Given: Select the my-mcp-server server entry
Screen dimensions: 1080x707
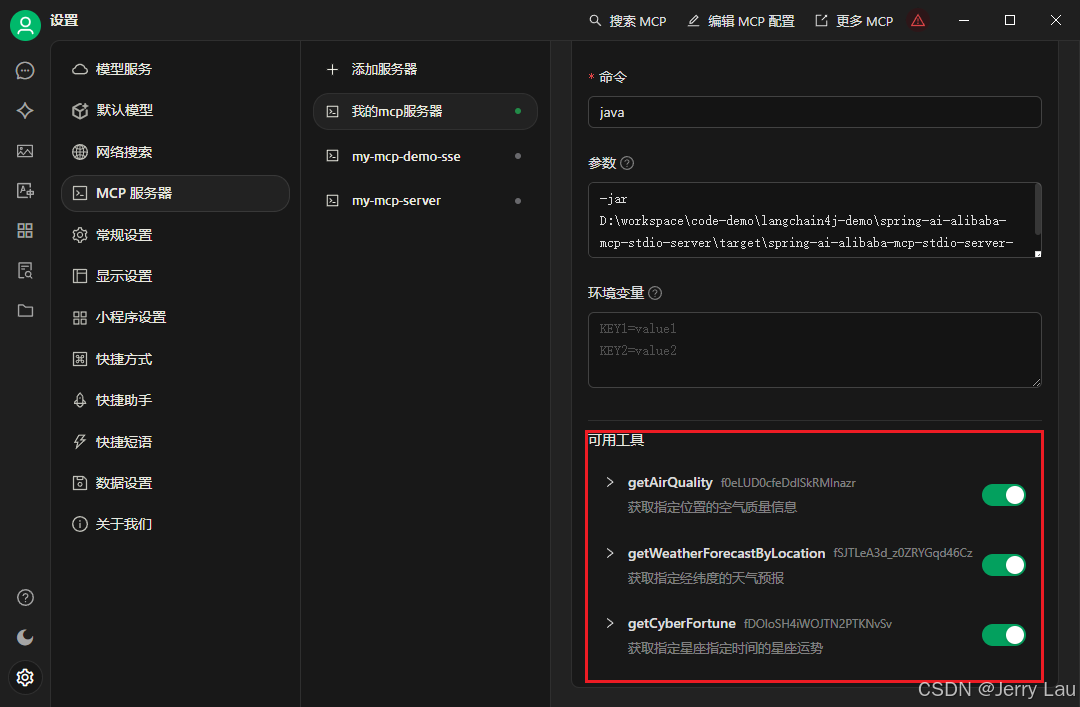Looking at the screenshot, I should (425, 201).
